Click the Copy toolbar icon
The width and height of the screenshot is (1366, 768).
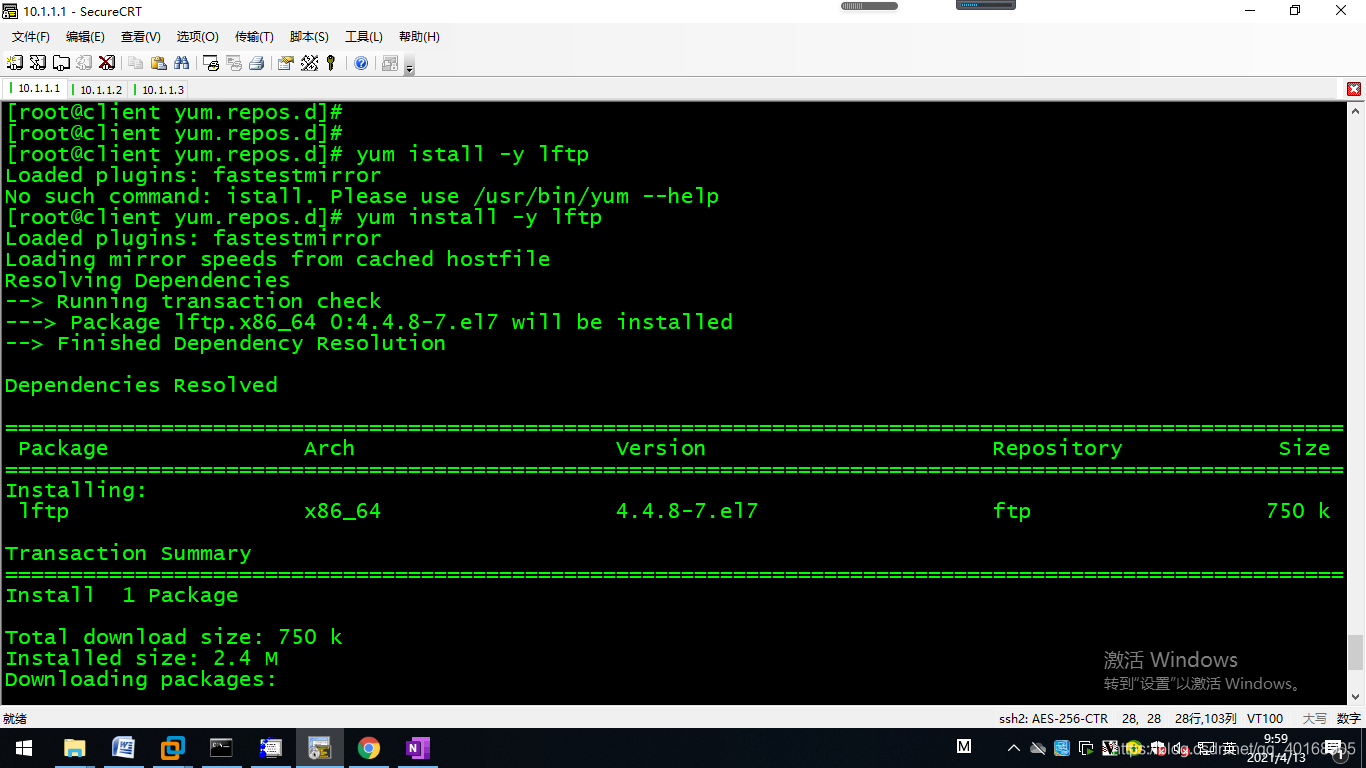pyautogui.click(x=135, y=63)
